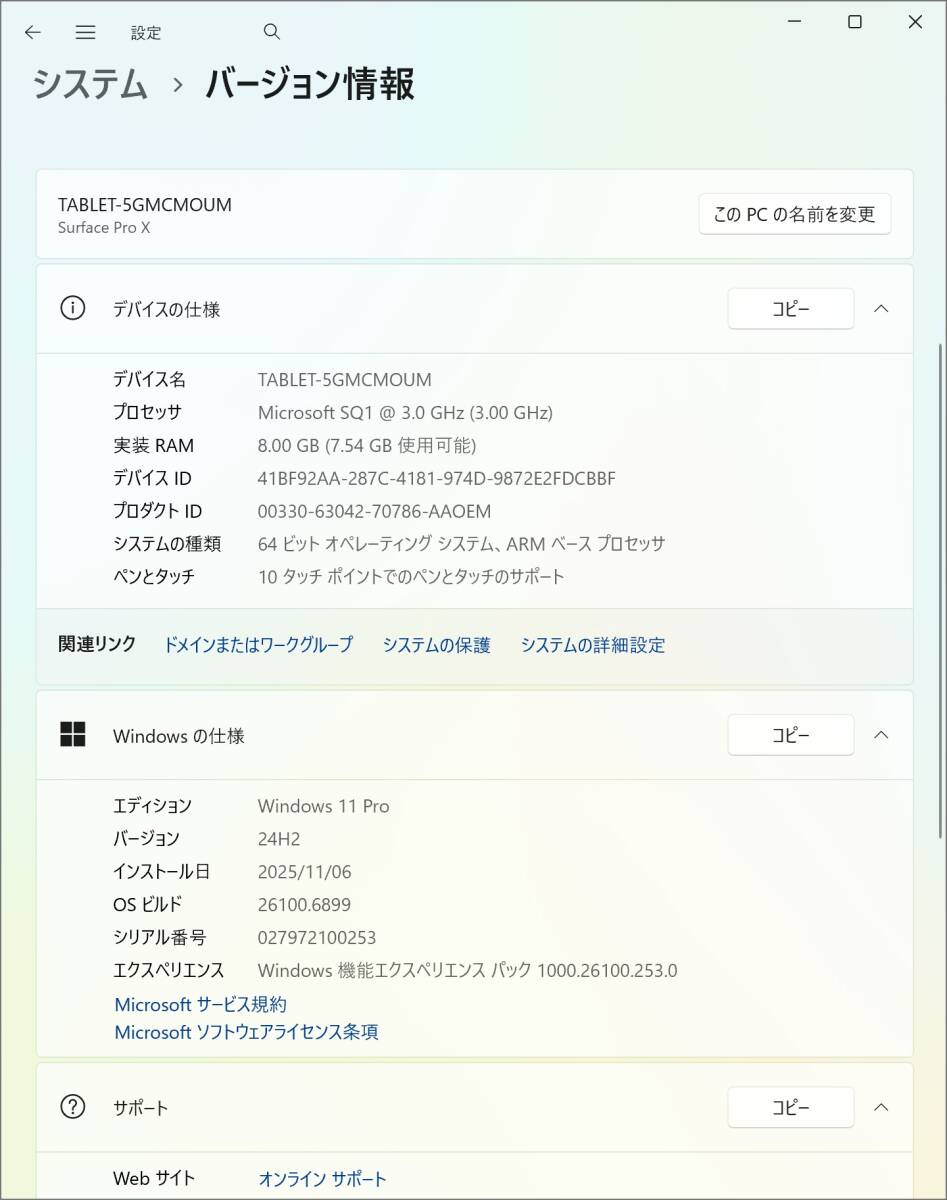947x1200 pixels.
Task: Click the Windows logo beside Windows の仕様
Action: (73, 734)
